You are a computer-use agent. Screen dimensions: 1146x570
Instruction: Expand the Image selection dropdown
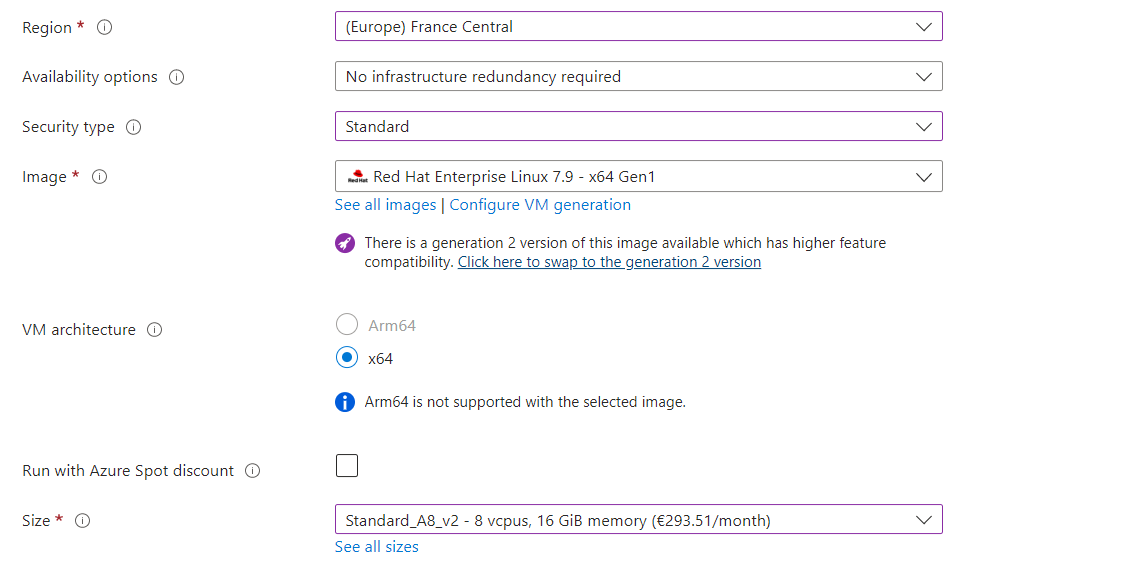point(638,177)
